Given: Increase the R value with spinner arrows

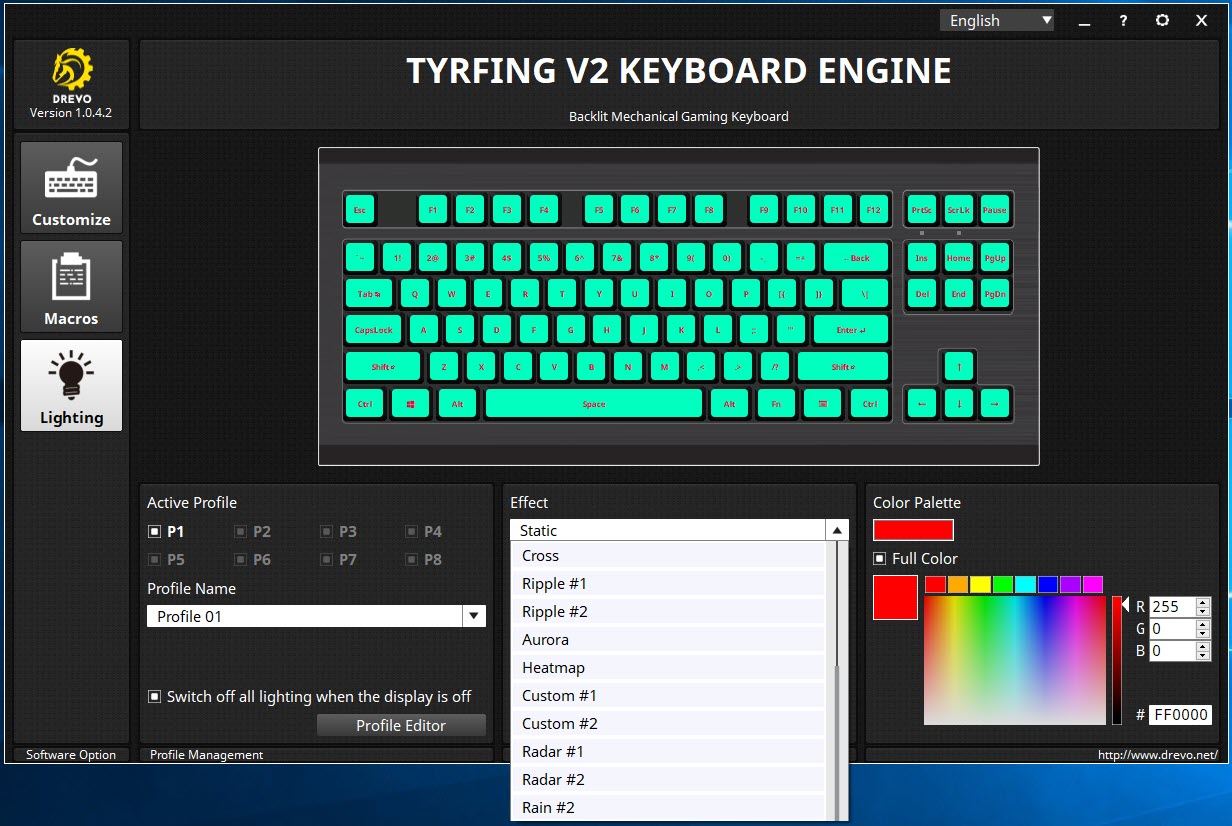Looking at the screenshot, I should click(x=1203, y=602).
